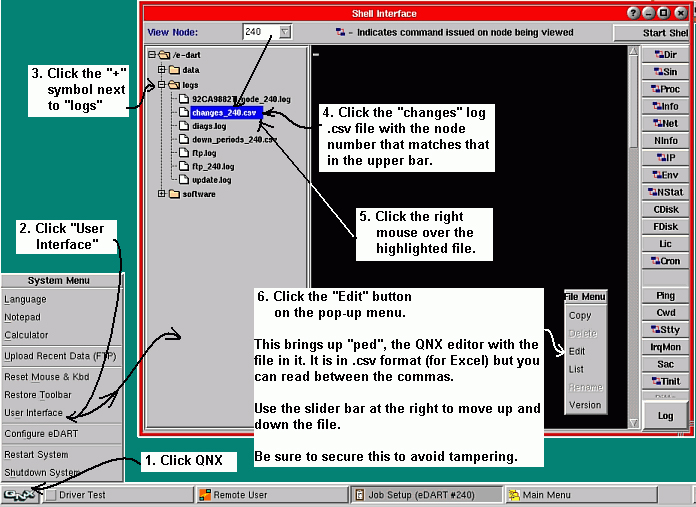Click the Env command button
The width and height of the screenshot is (696, 507).
(x=665, y=175)
